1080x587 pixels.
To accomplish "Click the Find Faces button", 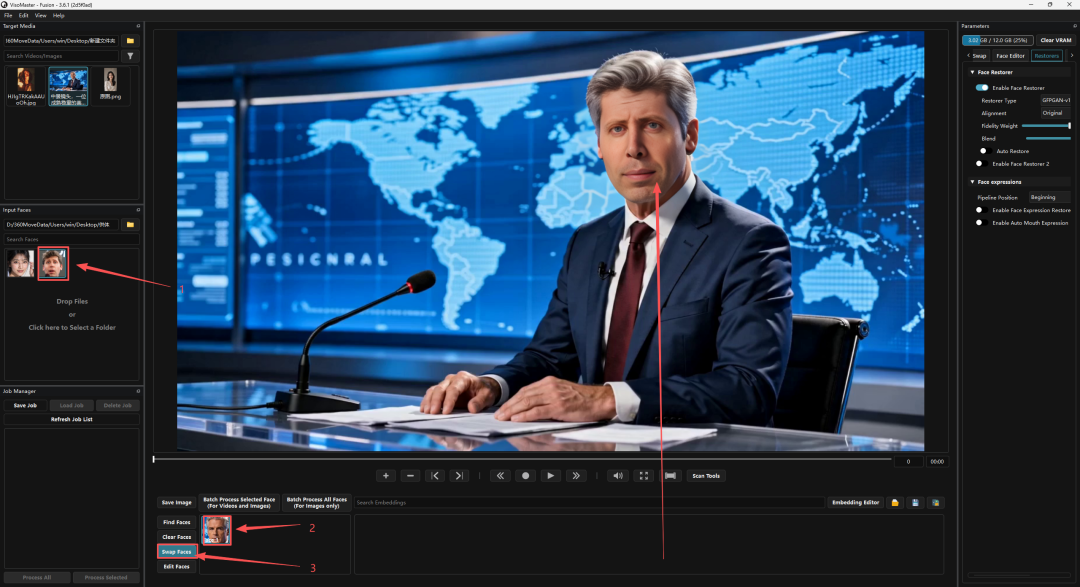I will point(176,522).
